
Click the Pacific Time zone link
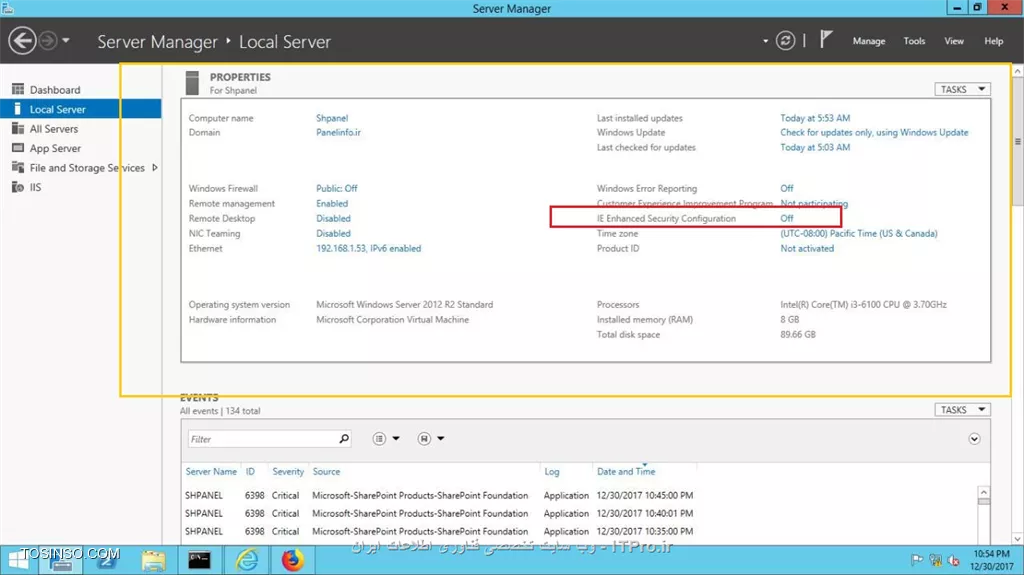pos(858,233)
